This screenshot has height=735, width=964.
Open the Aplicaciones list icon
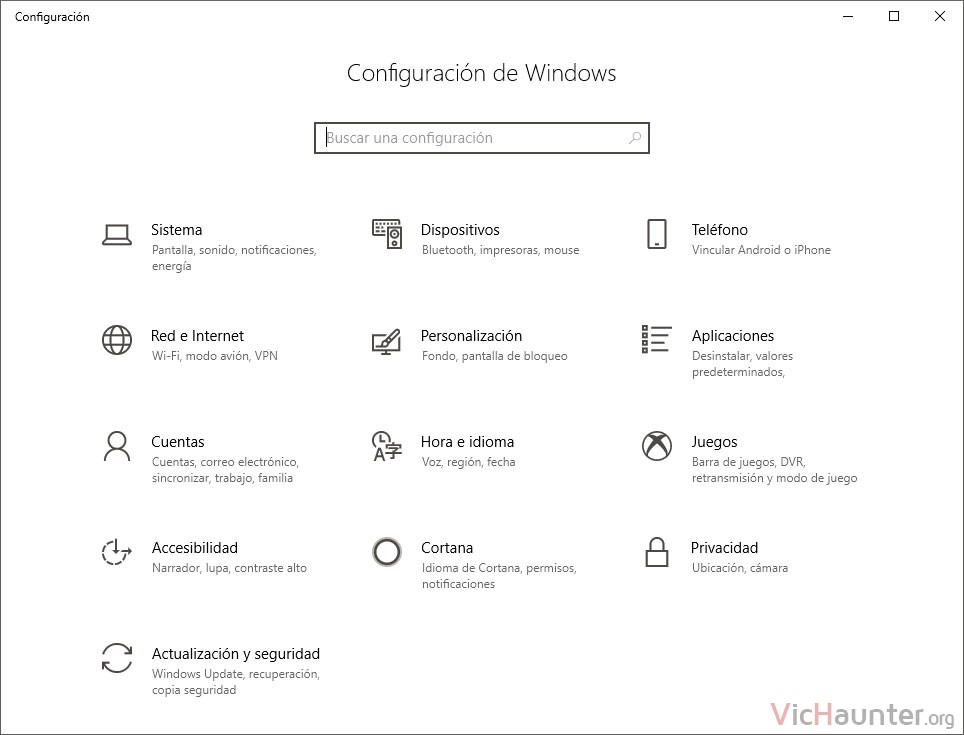tap(656, 339)
